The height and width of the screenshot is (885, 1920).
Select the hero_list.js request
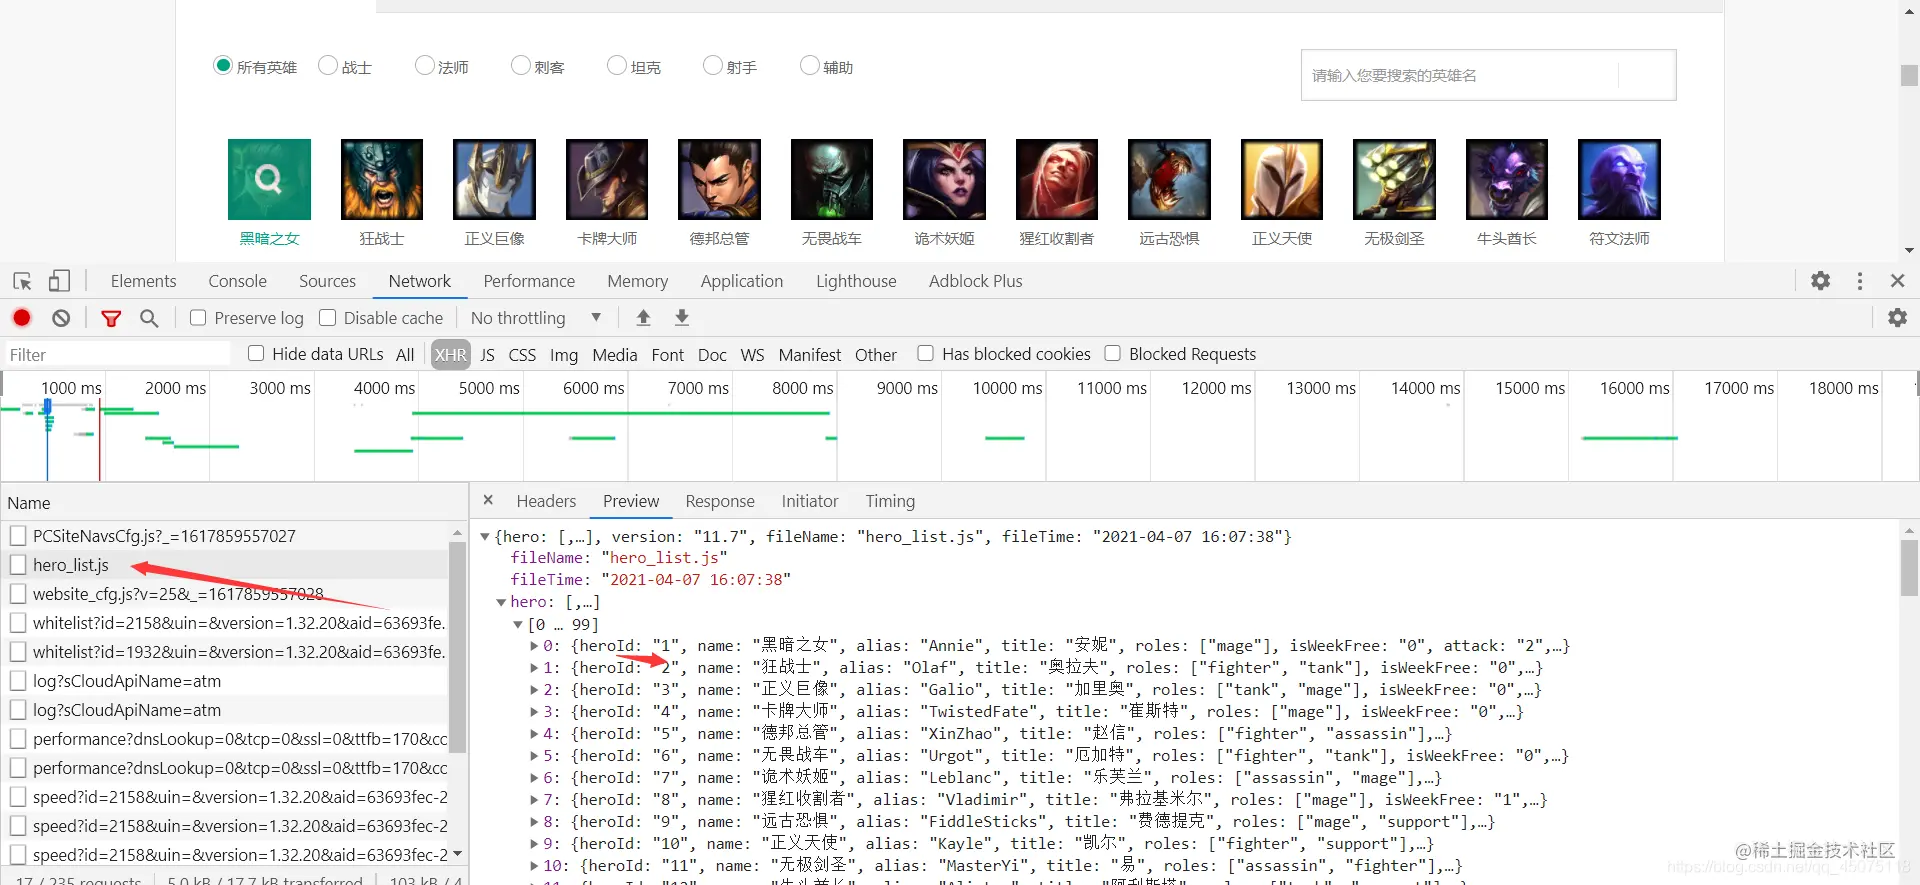70,565
